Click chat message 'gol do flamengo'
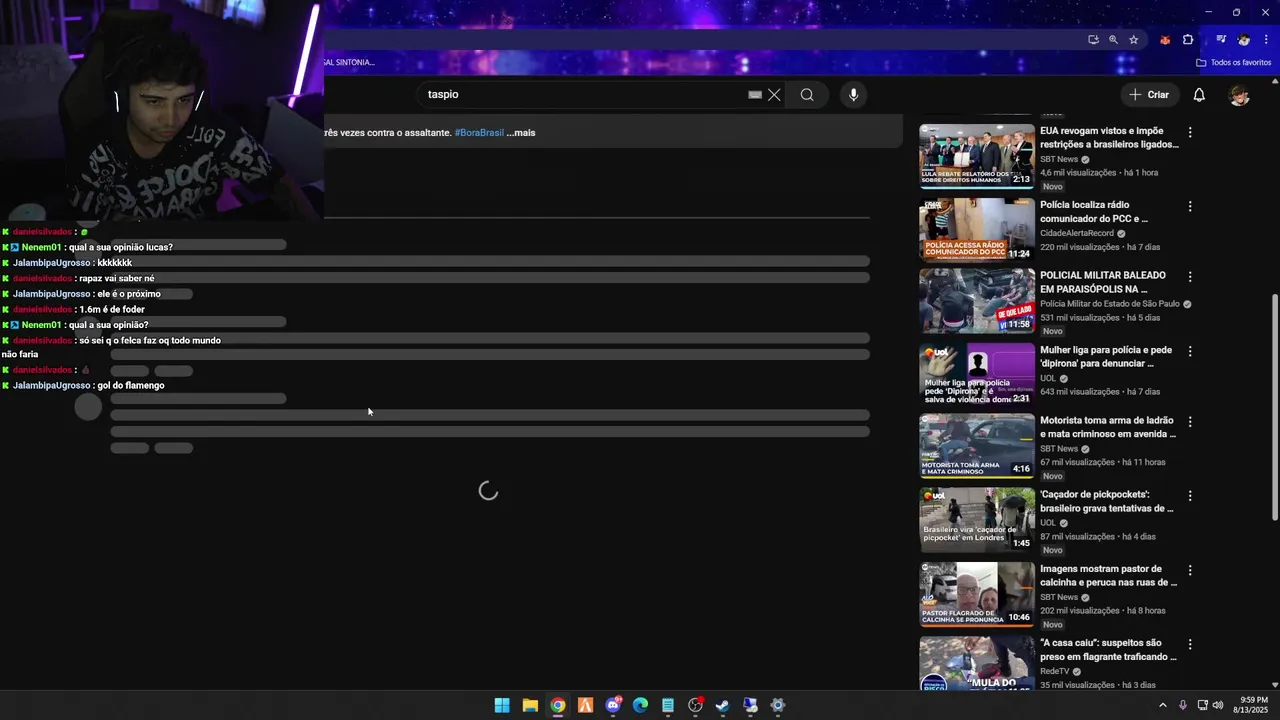This screenshot has height=720, width=1280. tap(131, 386)
